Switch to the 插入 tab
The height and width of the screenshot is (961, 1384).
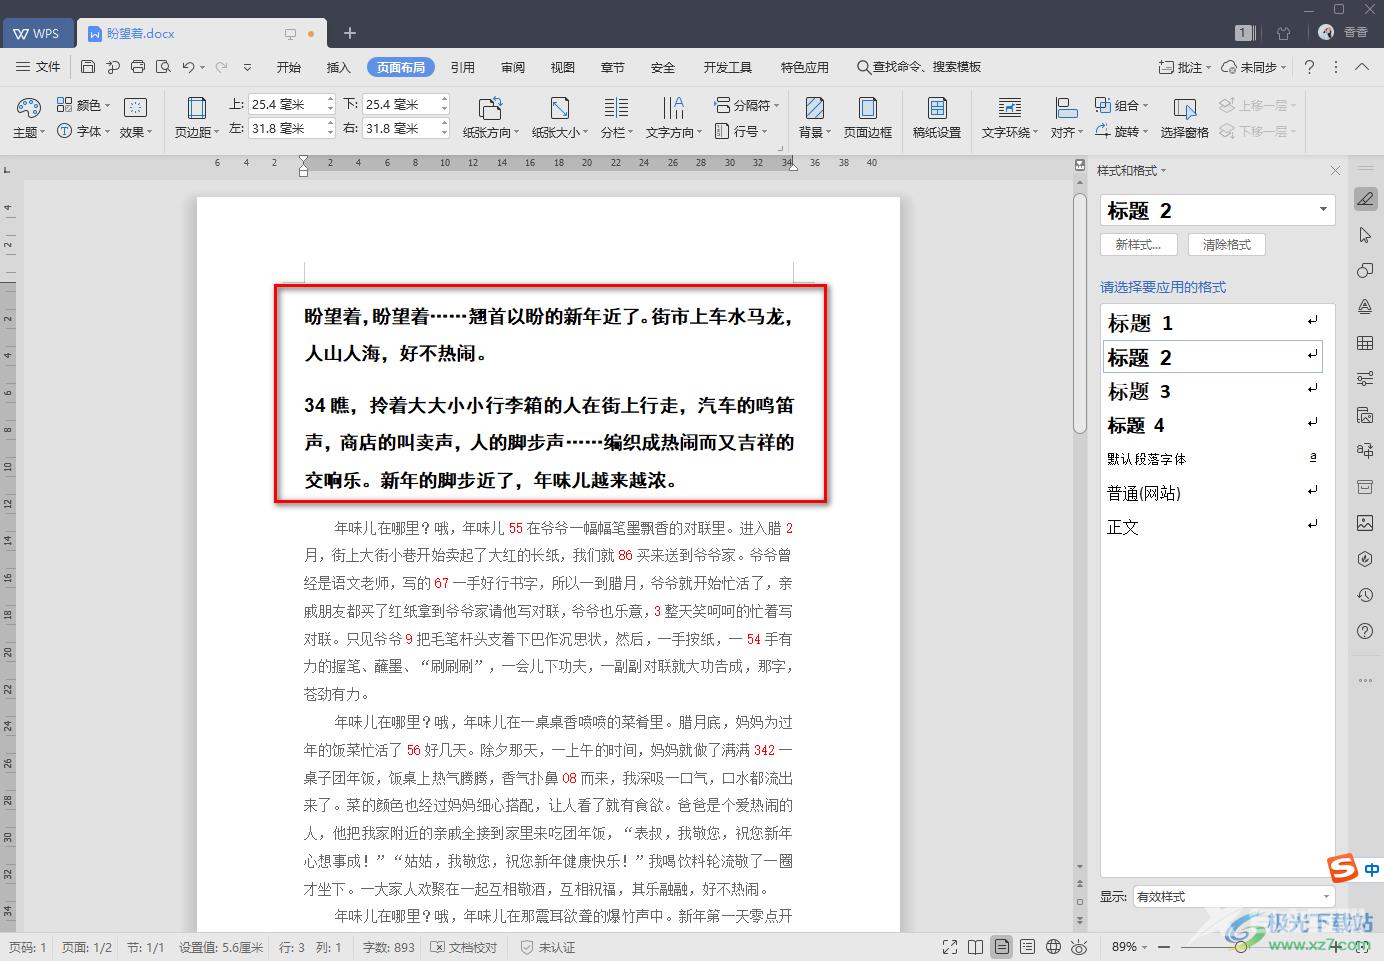point(339,67)
